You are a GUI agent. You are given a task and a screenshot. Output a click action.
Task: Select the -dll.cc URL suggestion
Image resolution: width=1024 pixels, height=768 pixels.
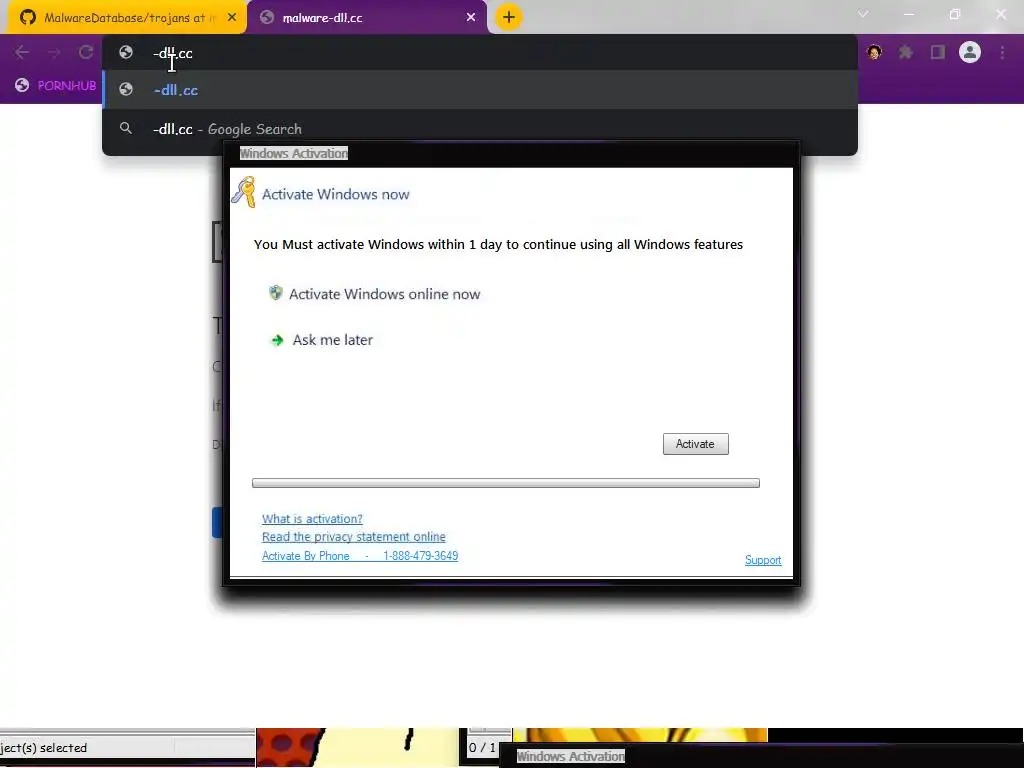(479, 90)
